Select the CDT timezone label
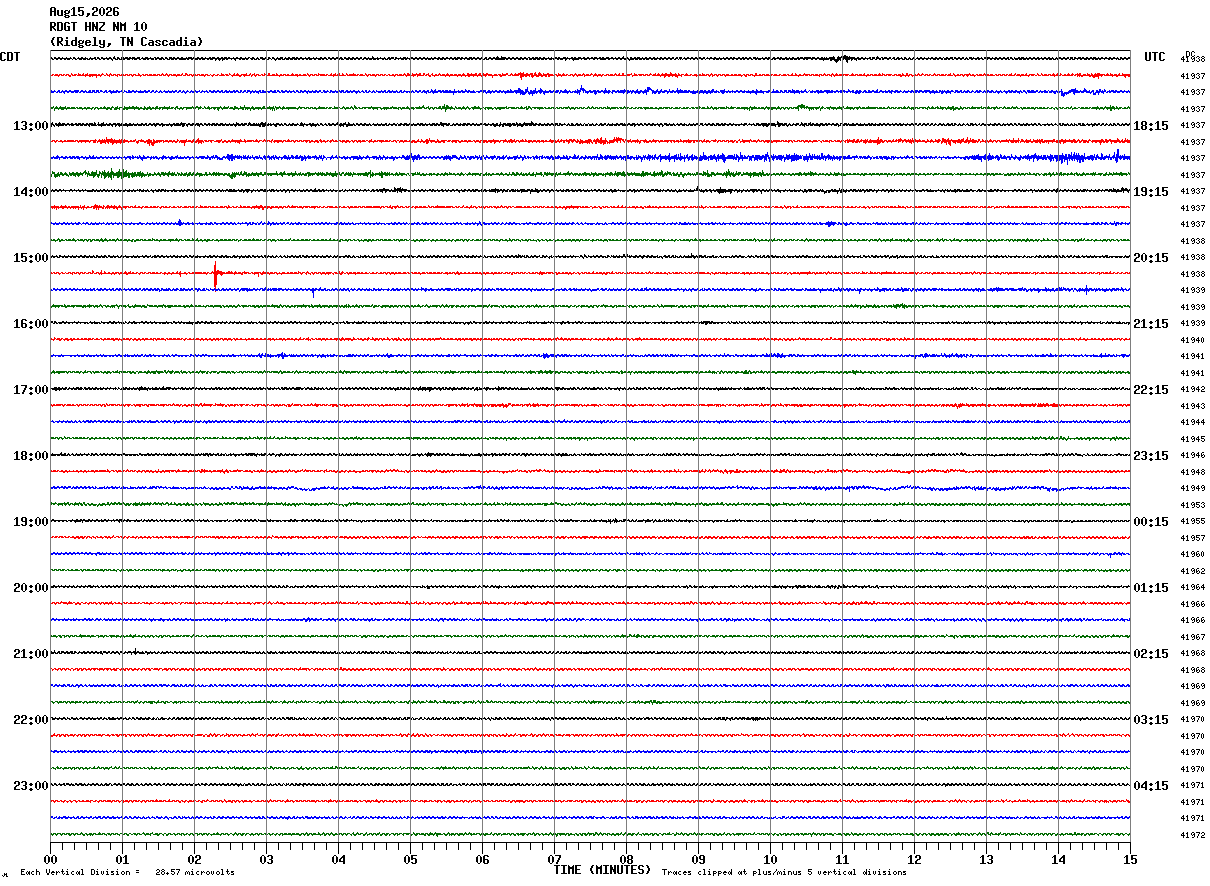The width and height of the screenshot is (1210, 886). 10,57
